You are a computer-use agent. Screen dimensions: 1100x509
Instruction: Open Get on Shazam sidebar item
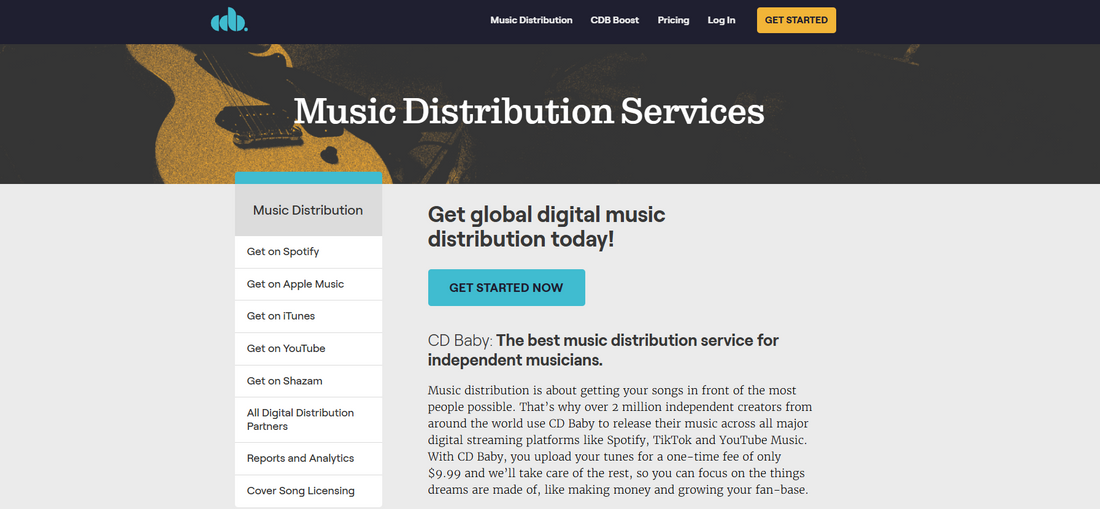285,381
